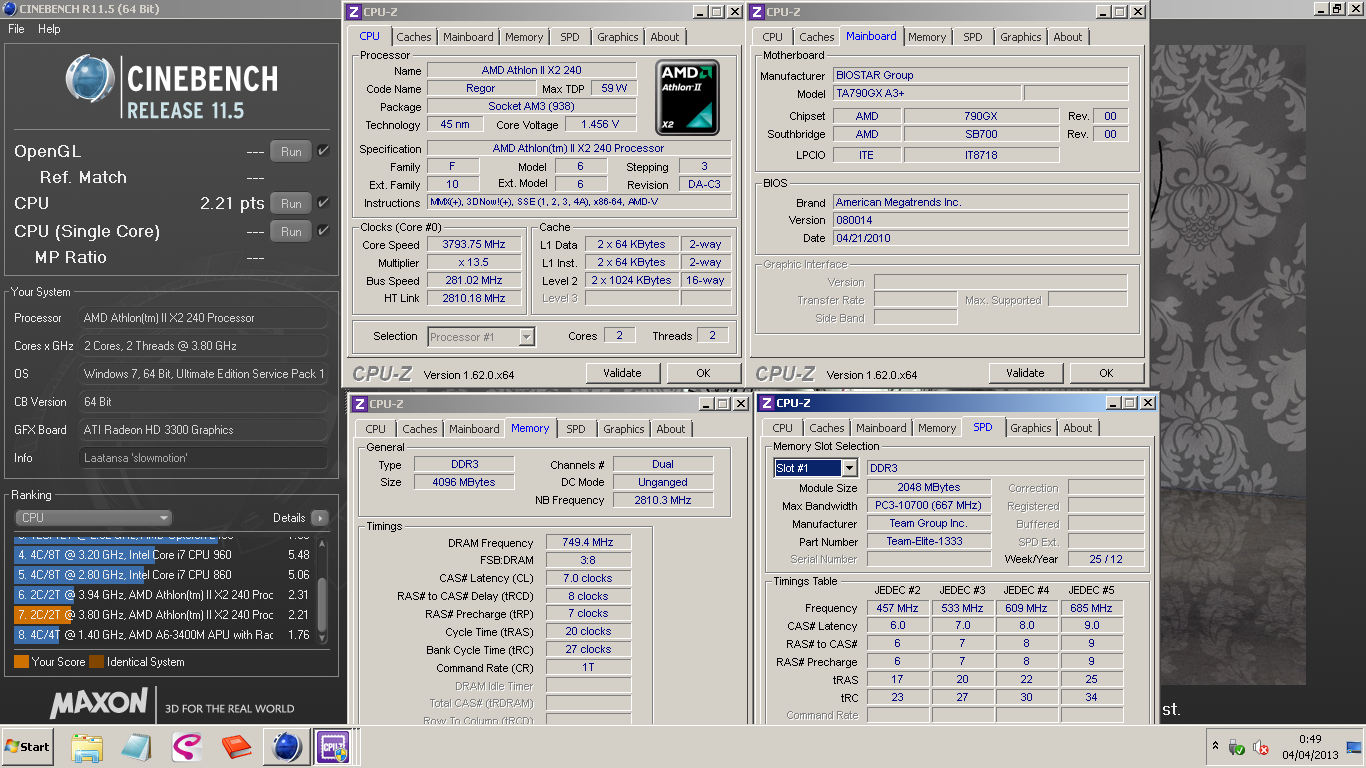Image resolution: width=1366 pixels, height=768 pixels.
Task: Click Validate in the Mainboard window
Action: point(1025,373)
